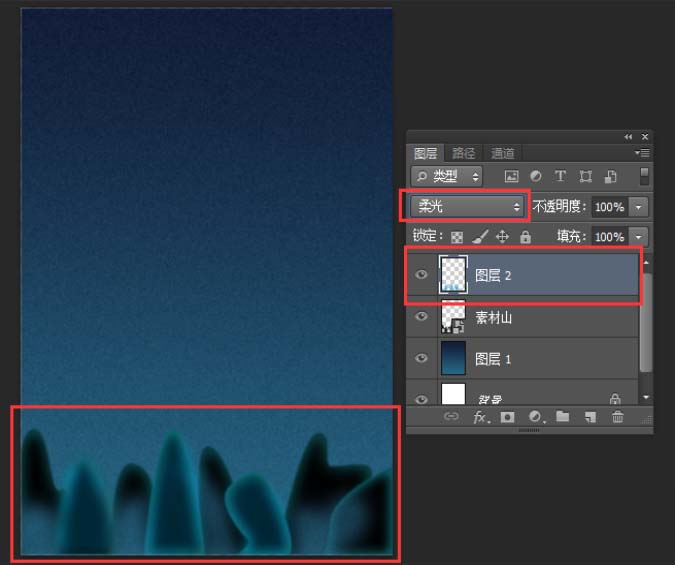This screenshot has width=675, height=565.
Task: Add a layer style with fx icon
Action: point(481,417)
